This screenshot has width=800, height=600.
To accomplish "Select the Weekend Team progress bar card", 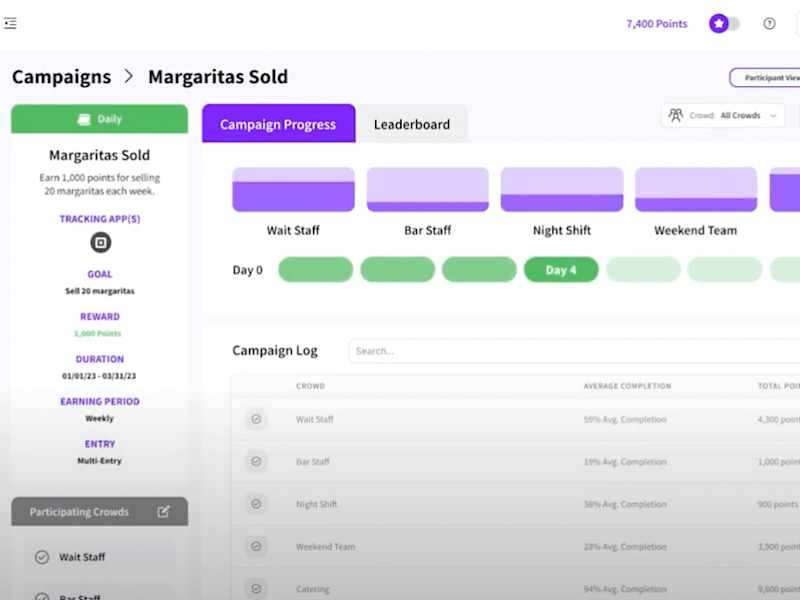I will click(x=696, y=189).
